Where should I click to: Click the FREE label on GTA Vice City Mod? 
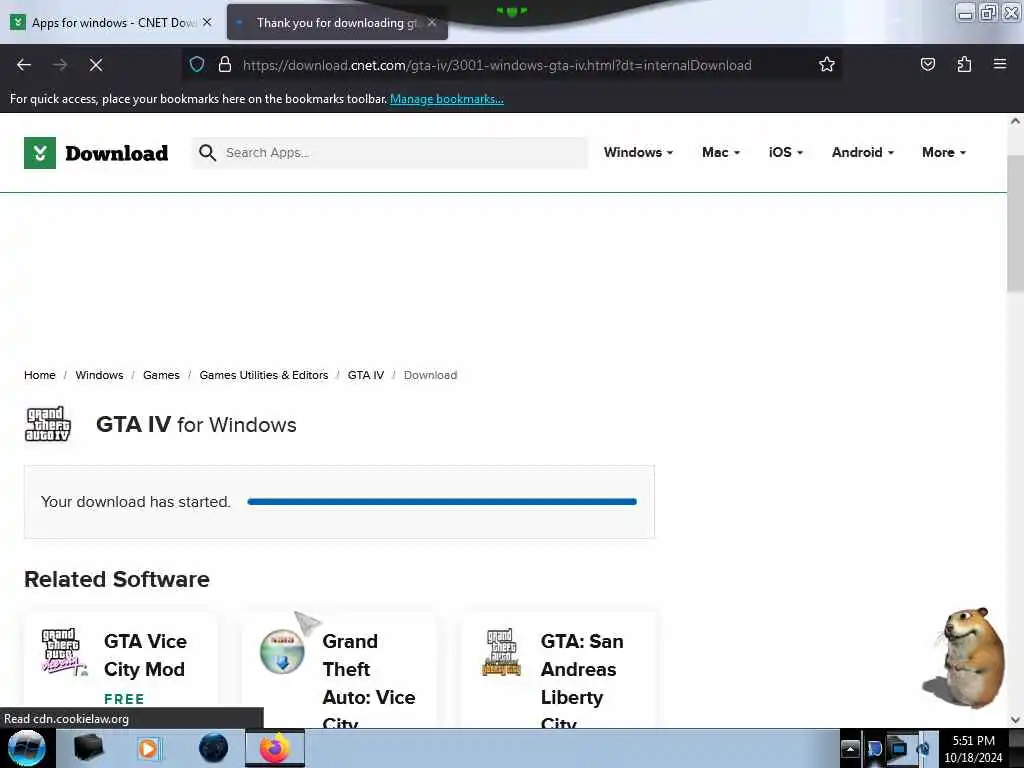[124, 699]
